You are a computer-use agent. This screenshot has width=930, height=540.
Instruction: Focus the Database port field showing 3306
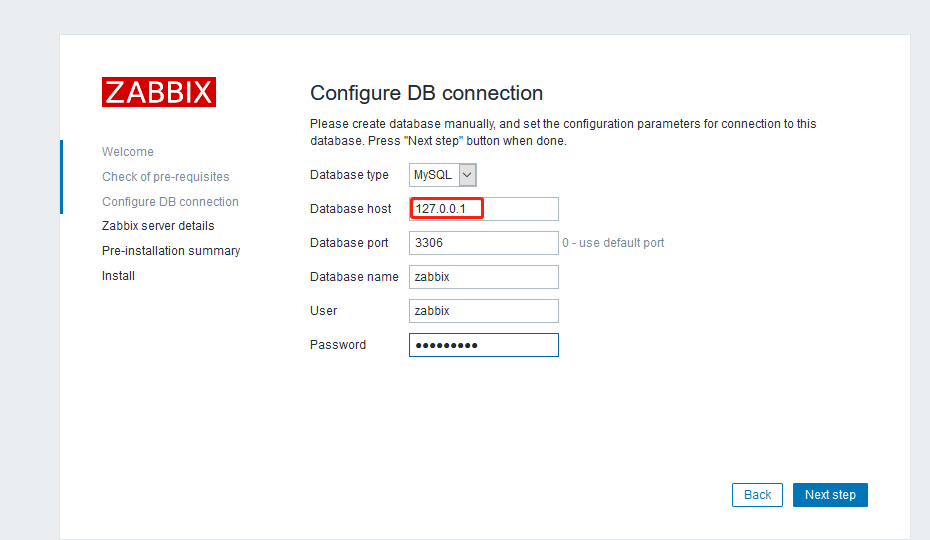484,243
